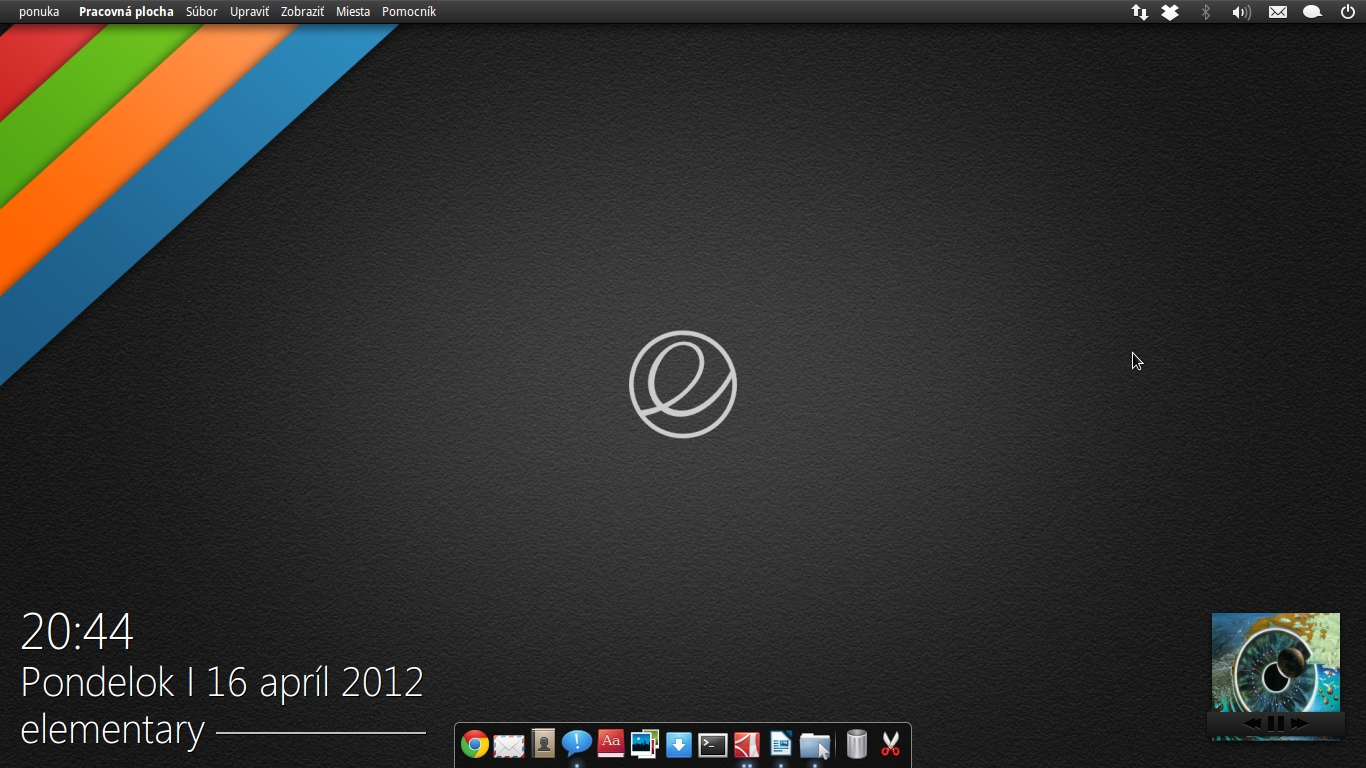Skip to next track in music widget
Viewport: 1366px width, 768px height.
(x=1299, y=723)
